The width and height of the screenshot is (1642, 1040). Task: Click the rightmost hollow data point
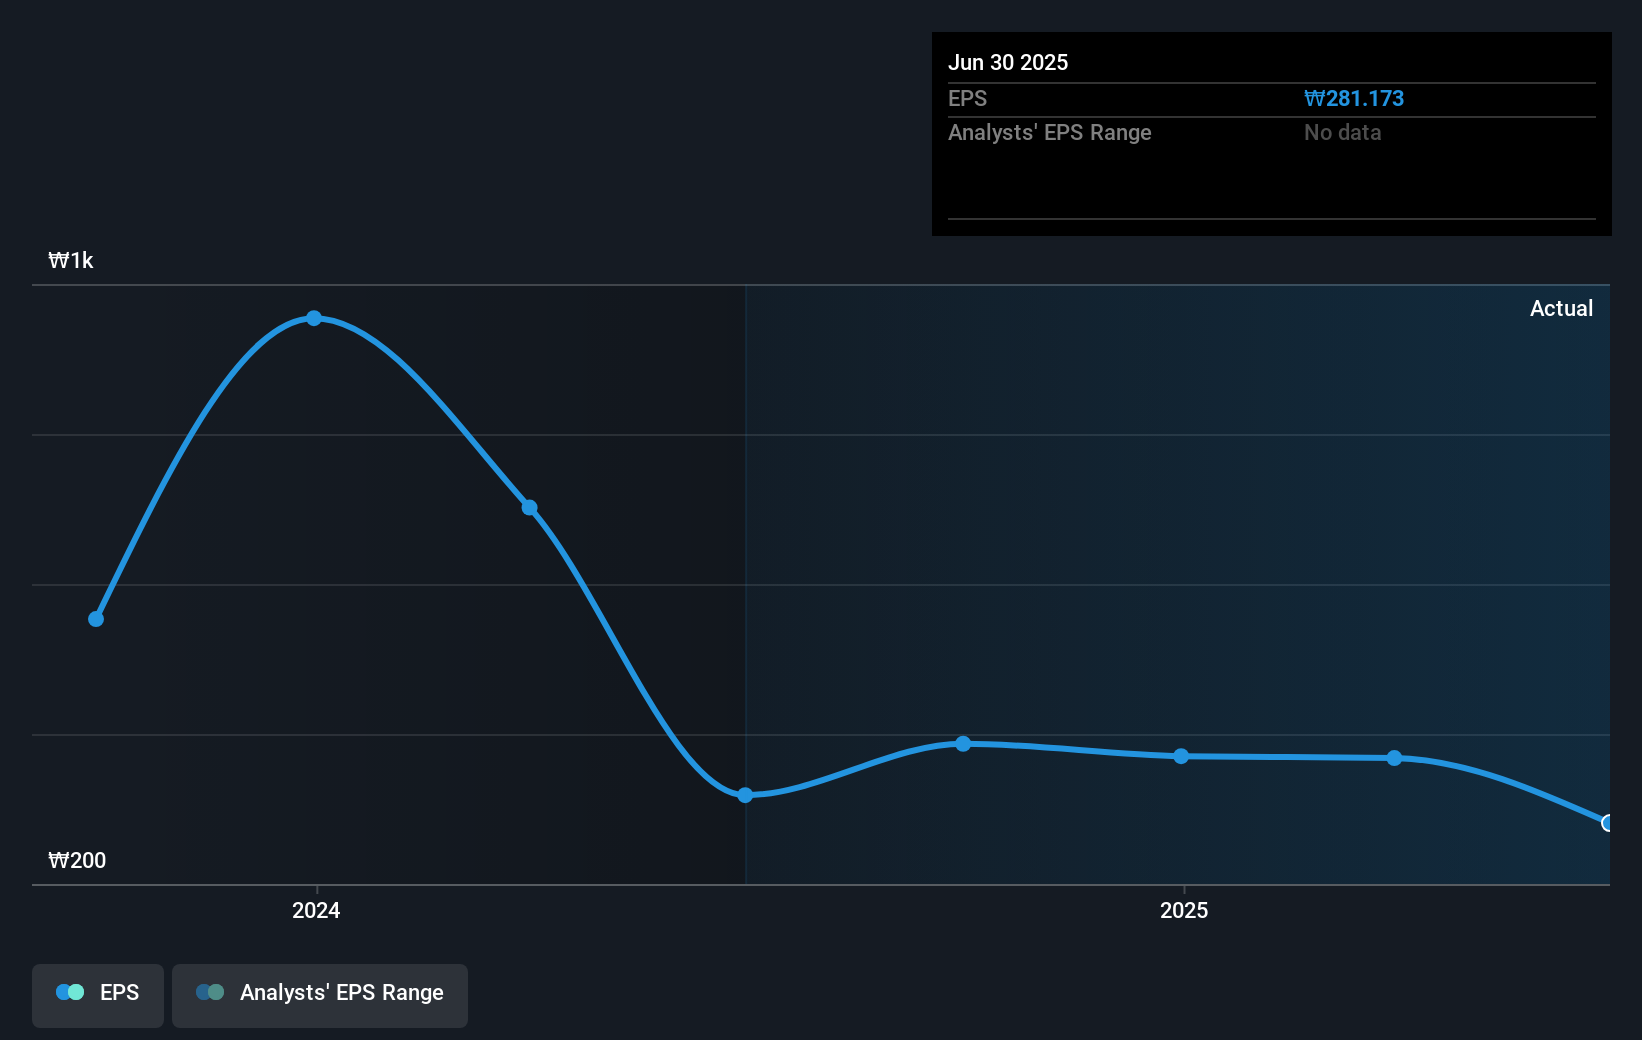coord(1607,823)
